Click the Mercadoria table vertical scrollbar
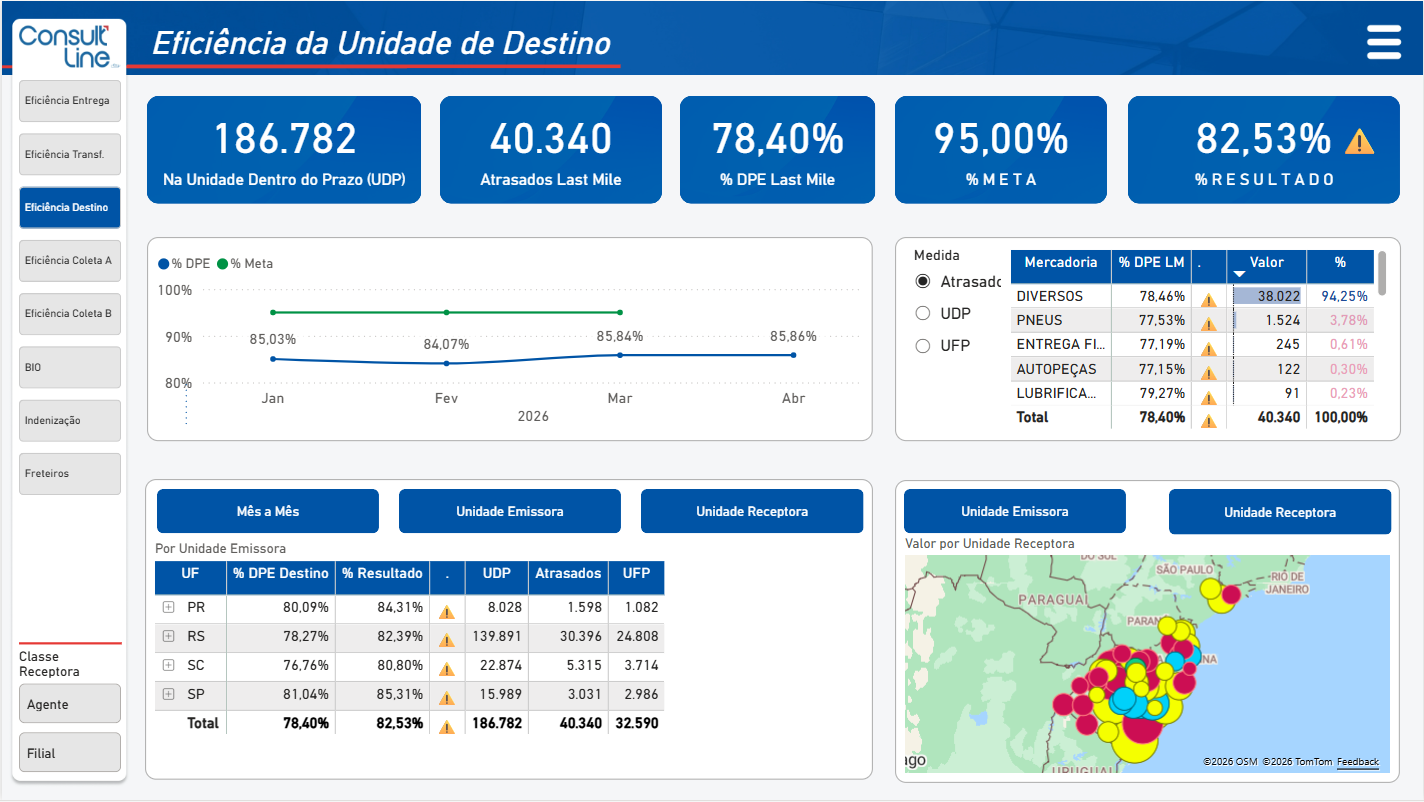 1382,273
